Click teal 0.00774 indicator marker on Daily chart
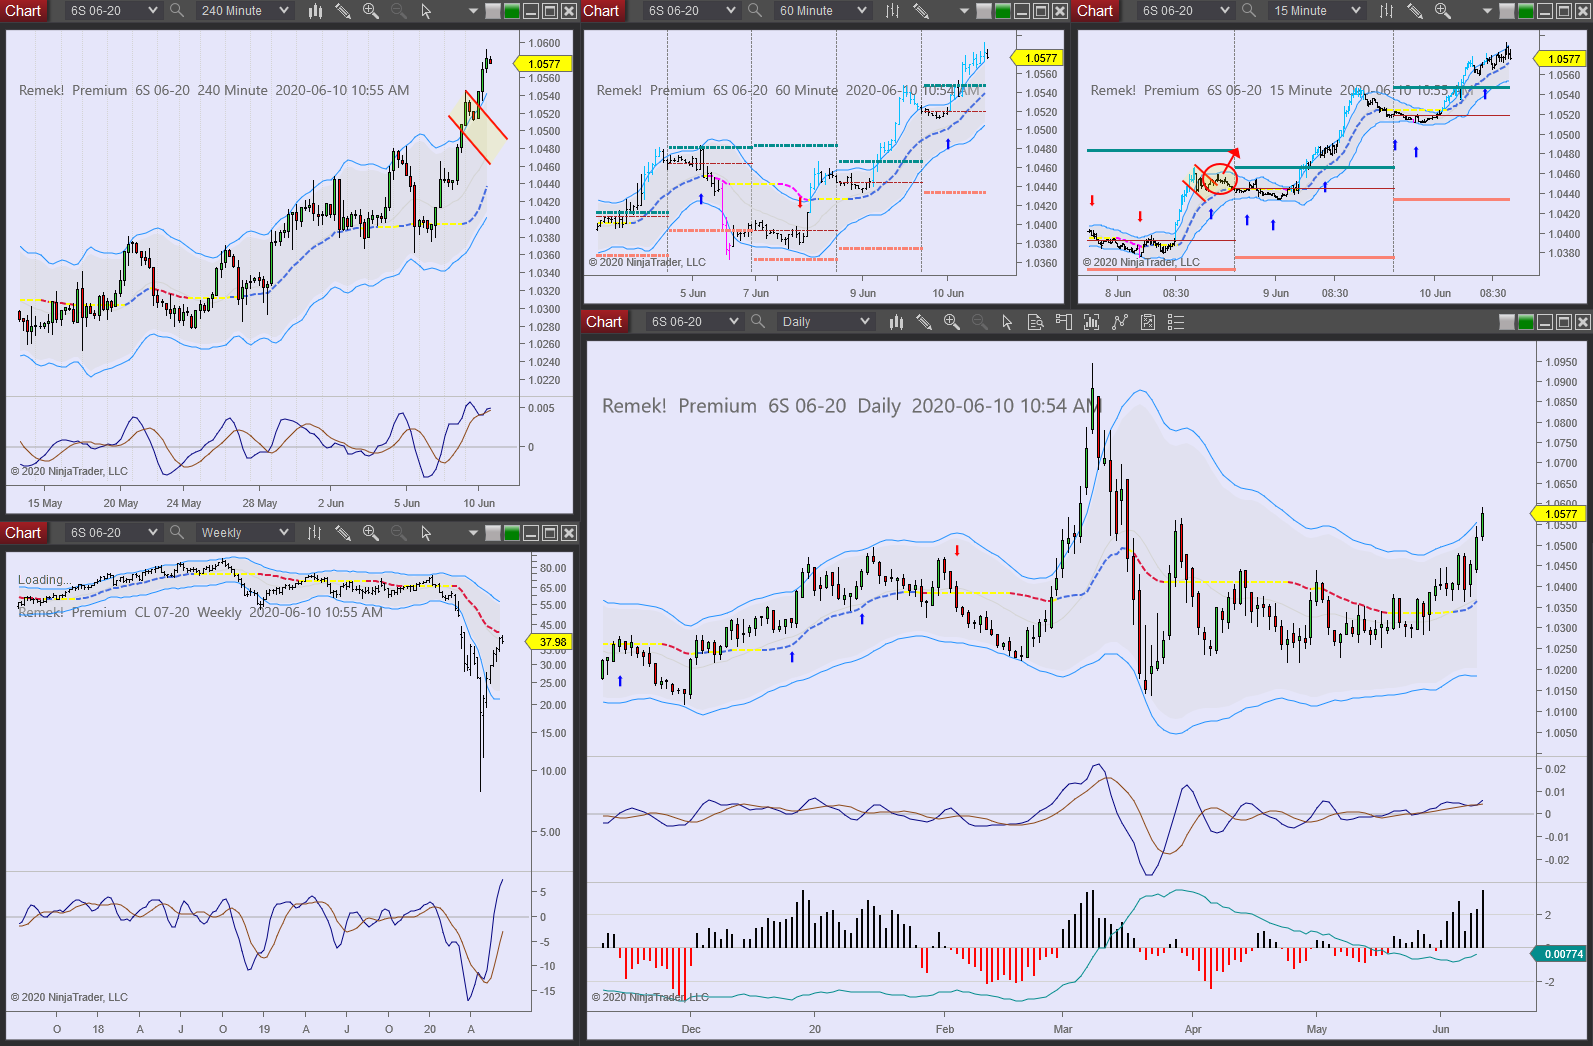The image size is (1593, 1046). click(1560, 954)
